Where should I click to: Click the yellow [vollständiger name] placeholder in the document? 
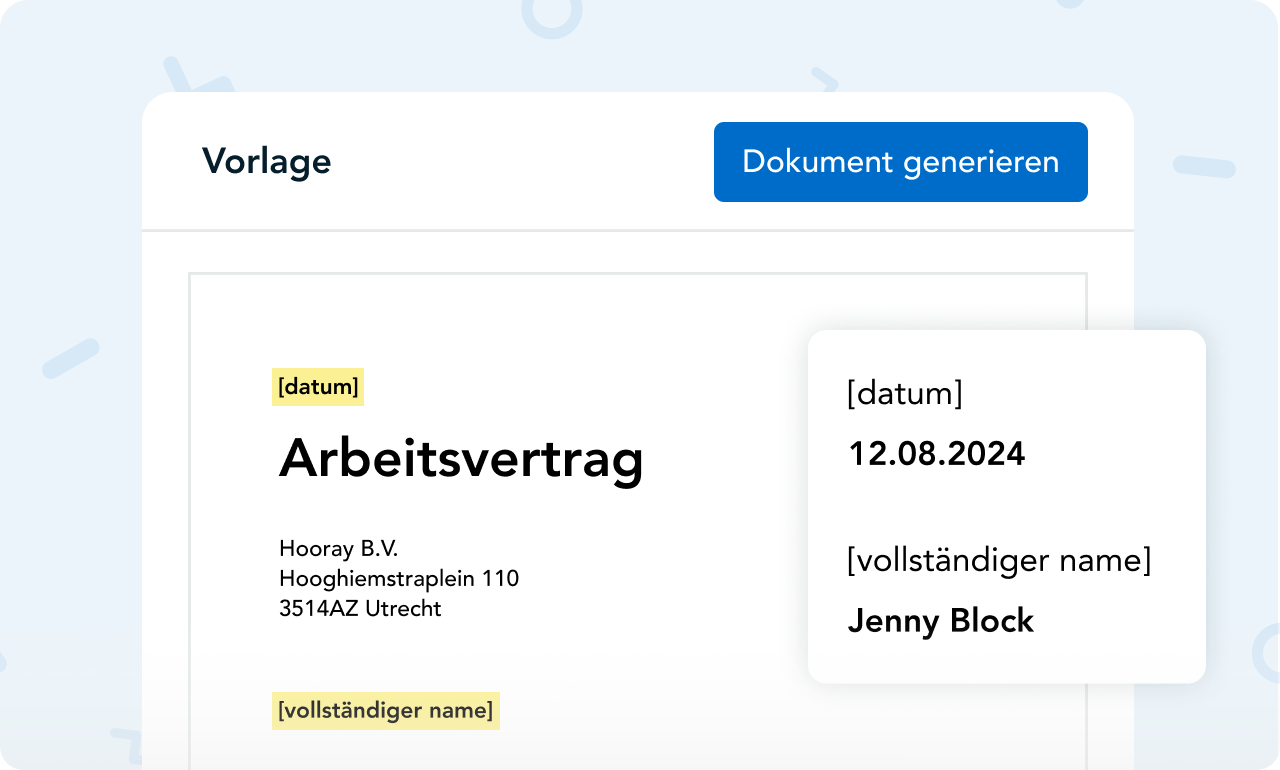point(386,711)
